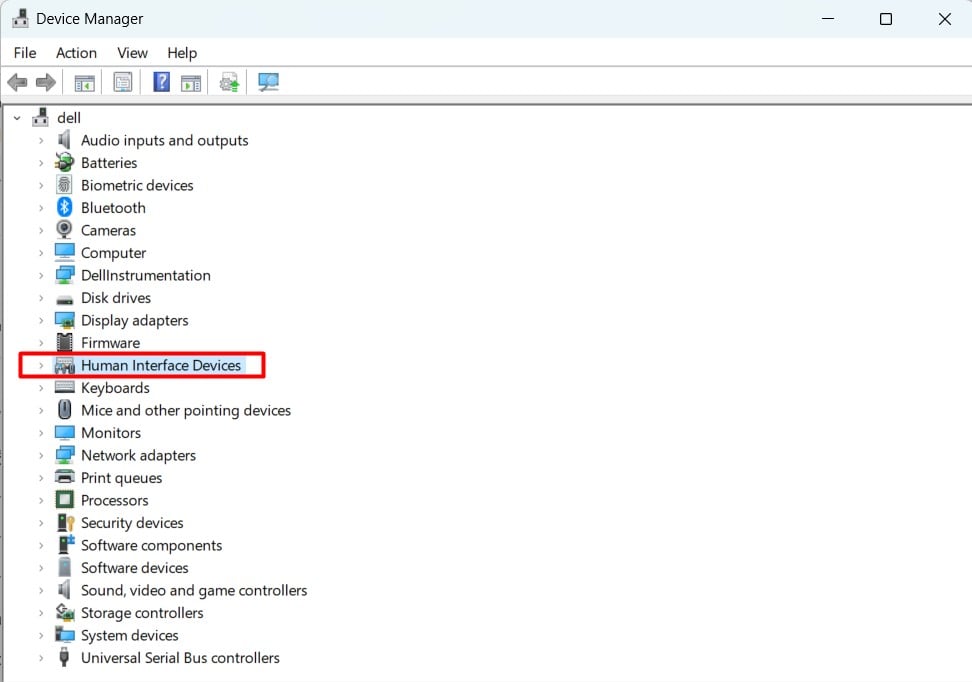
Task: Click Scan for hardware changes toolbar icon
Action: pos(268,82)
